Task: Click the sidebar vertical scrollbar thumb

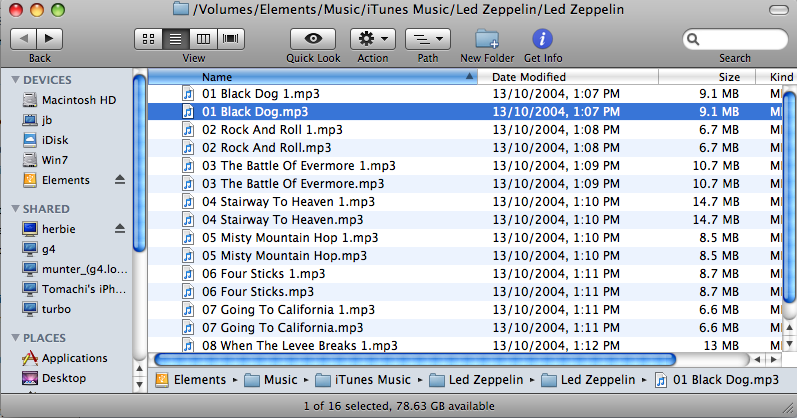Action: 139,163
